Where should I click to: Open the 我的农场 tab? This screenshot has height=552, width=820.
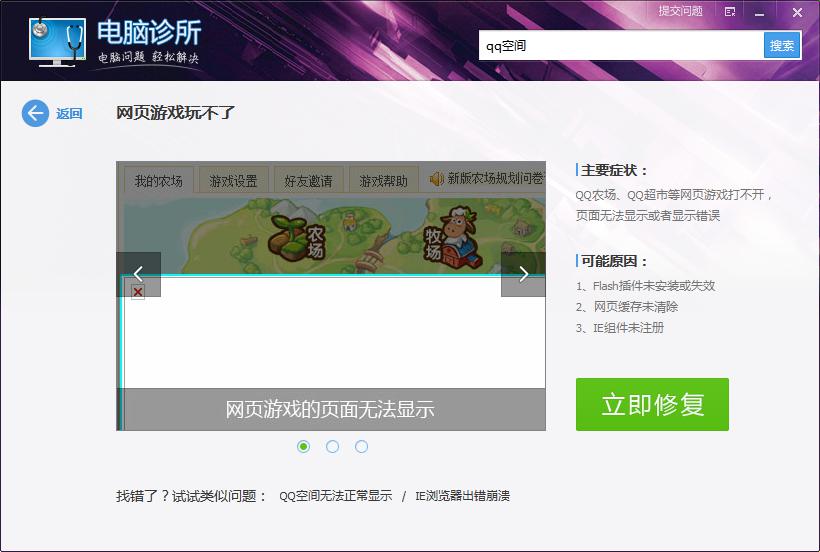[158, 181]
